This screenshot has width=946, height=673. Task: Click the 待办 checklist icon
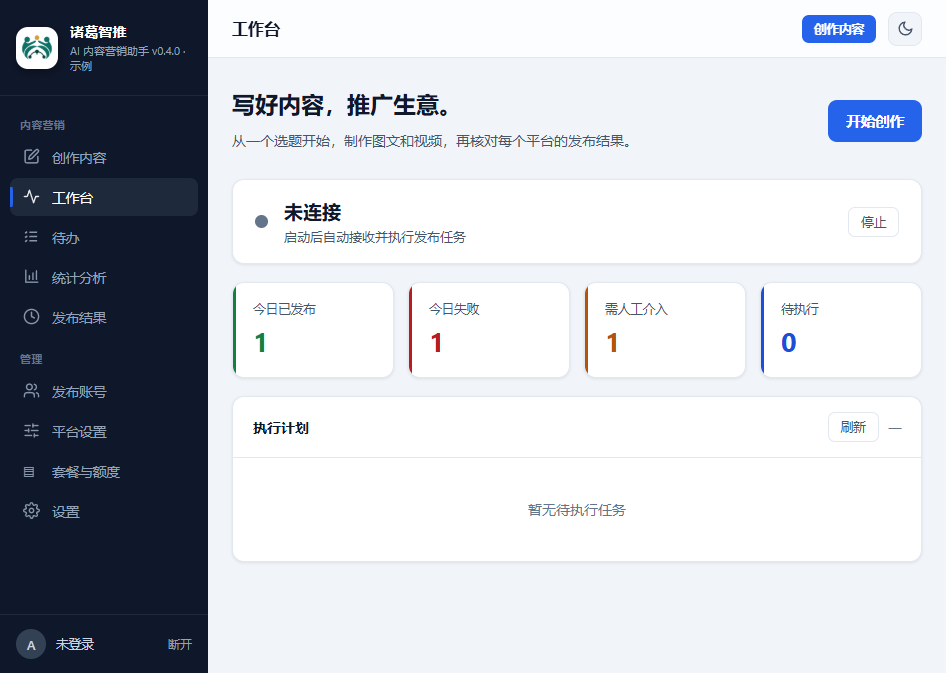pyautogui.click(x=31, y=237)
